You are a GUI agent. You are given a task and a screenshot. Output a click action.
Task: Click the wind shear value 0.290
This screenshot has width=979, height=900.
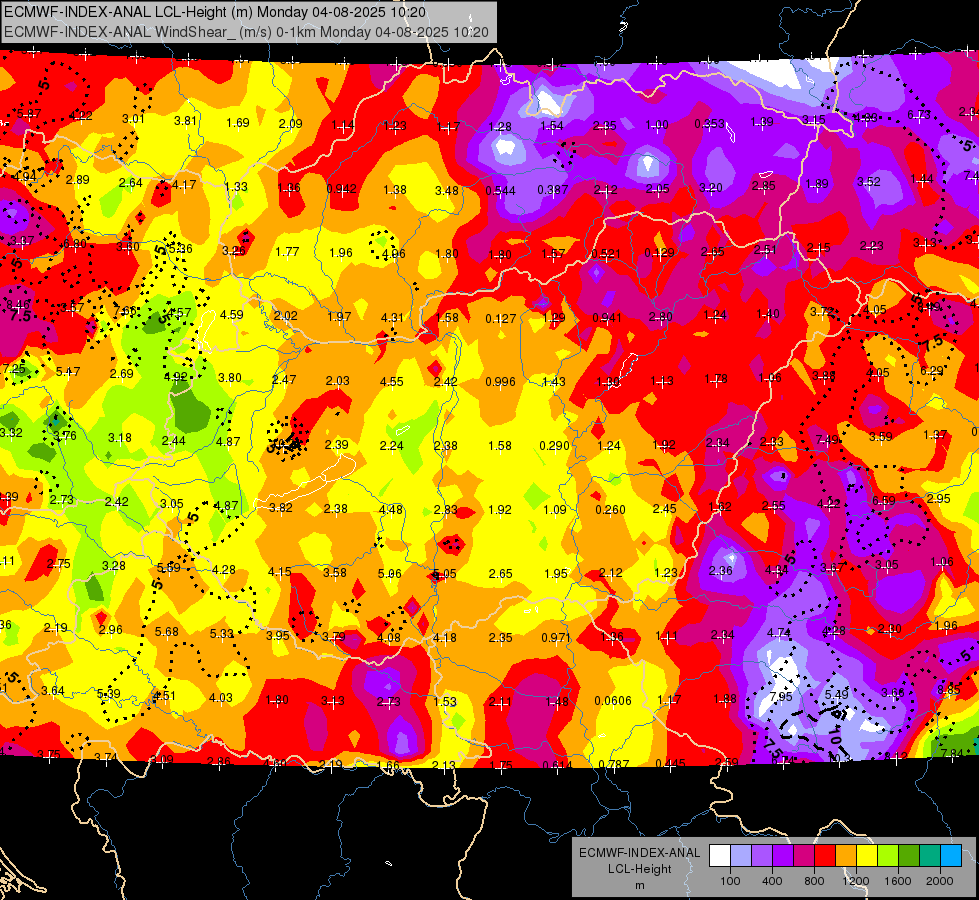[x=554, y=445]
